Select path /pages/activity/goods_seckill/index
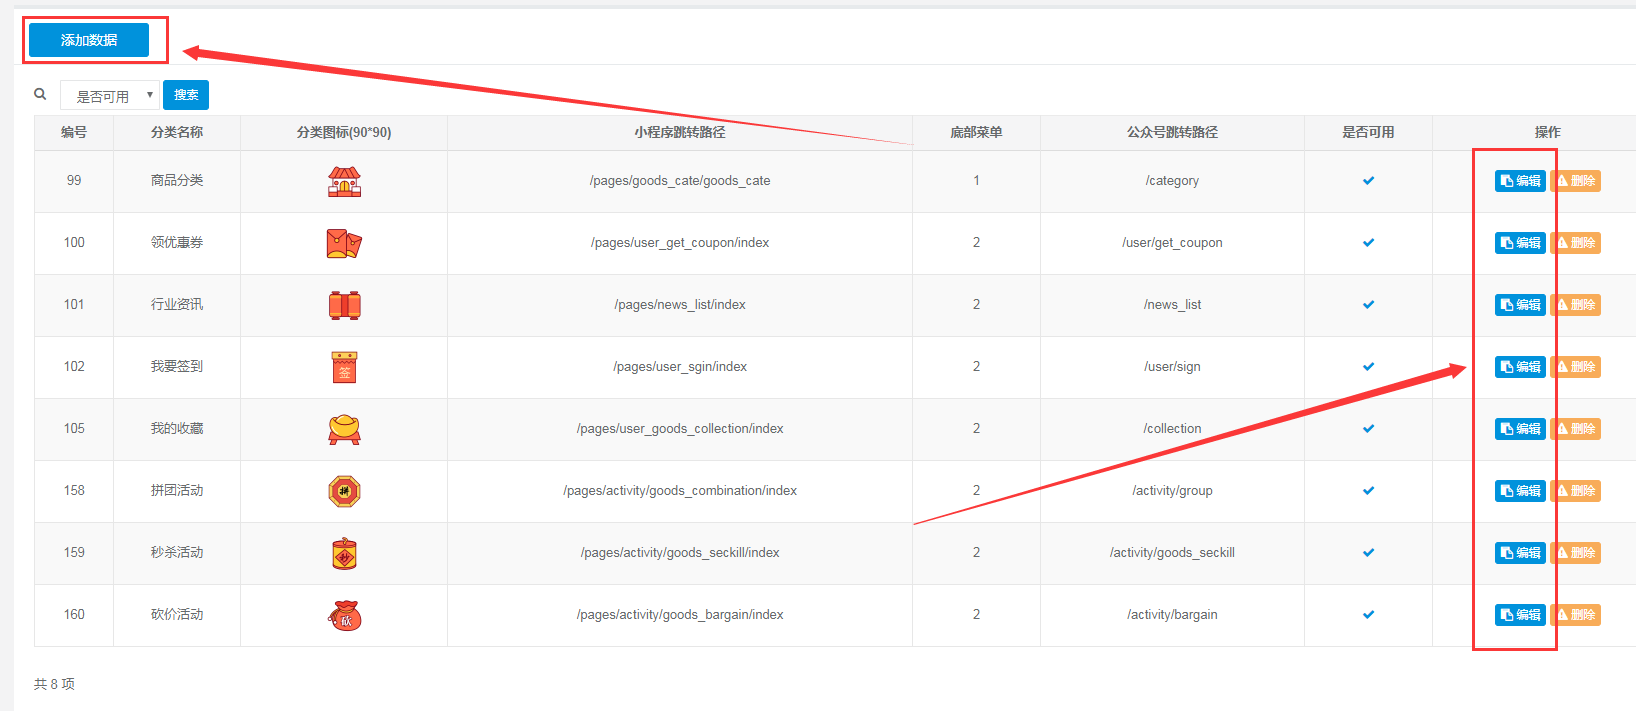Viewport: 1636px width, 711px height. (680, 553)
